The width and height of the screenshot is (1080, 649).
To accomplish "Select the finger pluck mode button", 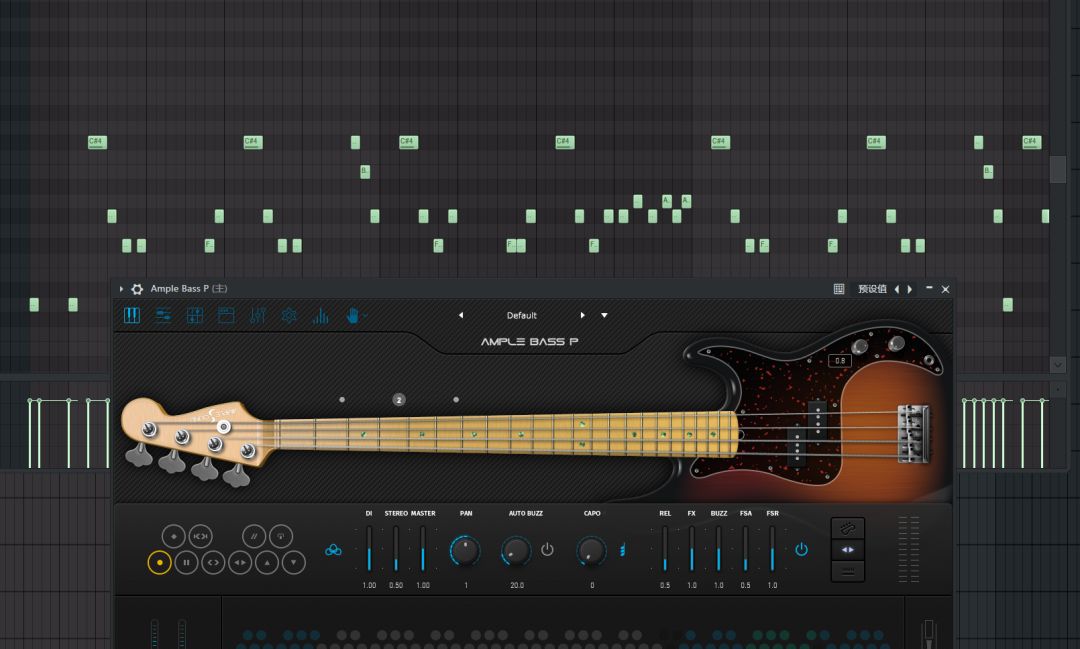I will 848,528.
